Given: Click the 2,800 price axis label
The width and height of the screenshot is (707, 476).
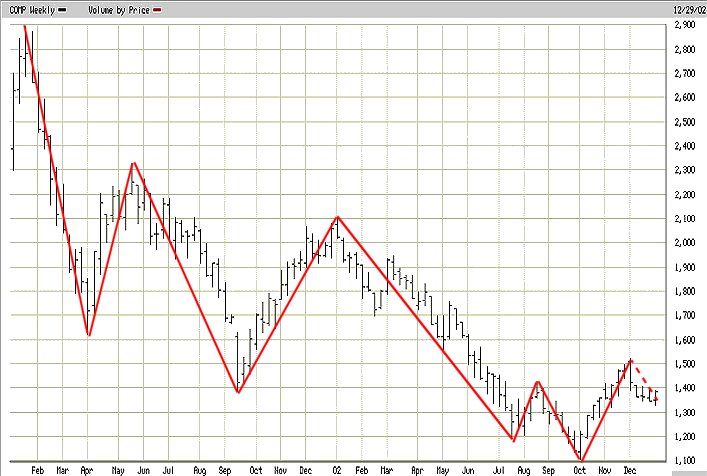Looking at the screenshot, I should point(685,49).
